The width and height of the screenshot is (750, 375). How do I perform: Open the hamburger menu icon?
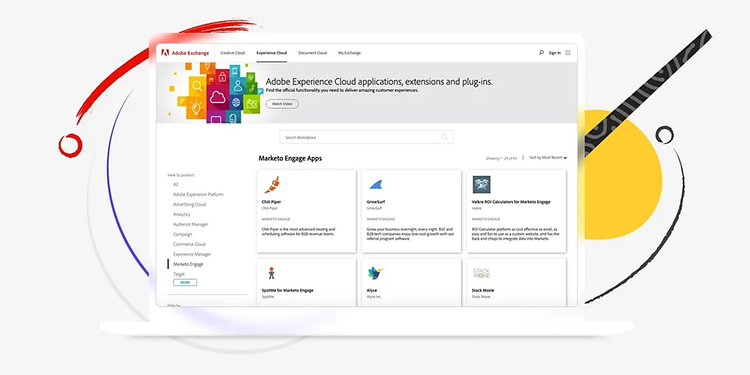[568, 53]
